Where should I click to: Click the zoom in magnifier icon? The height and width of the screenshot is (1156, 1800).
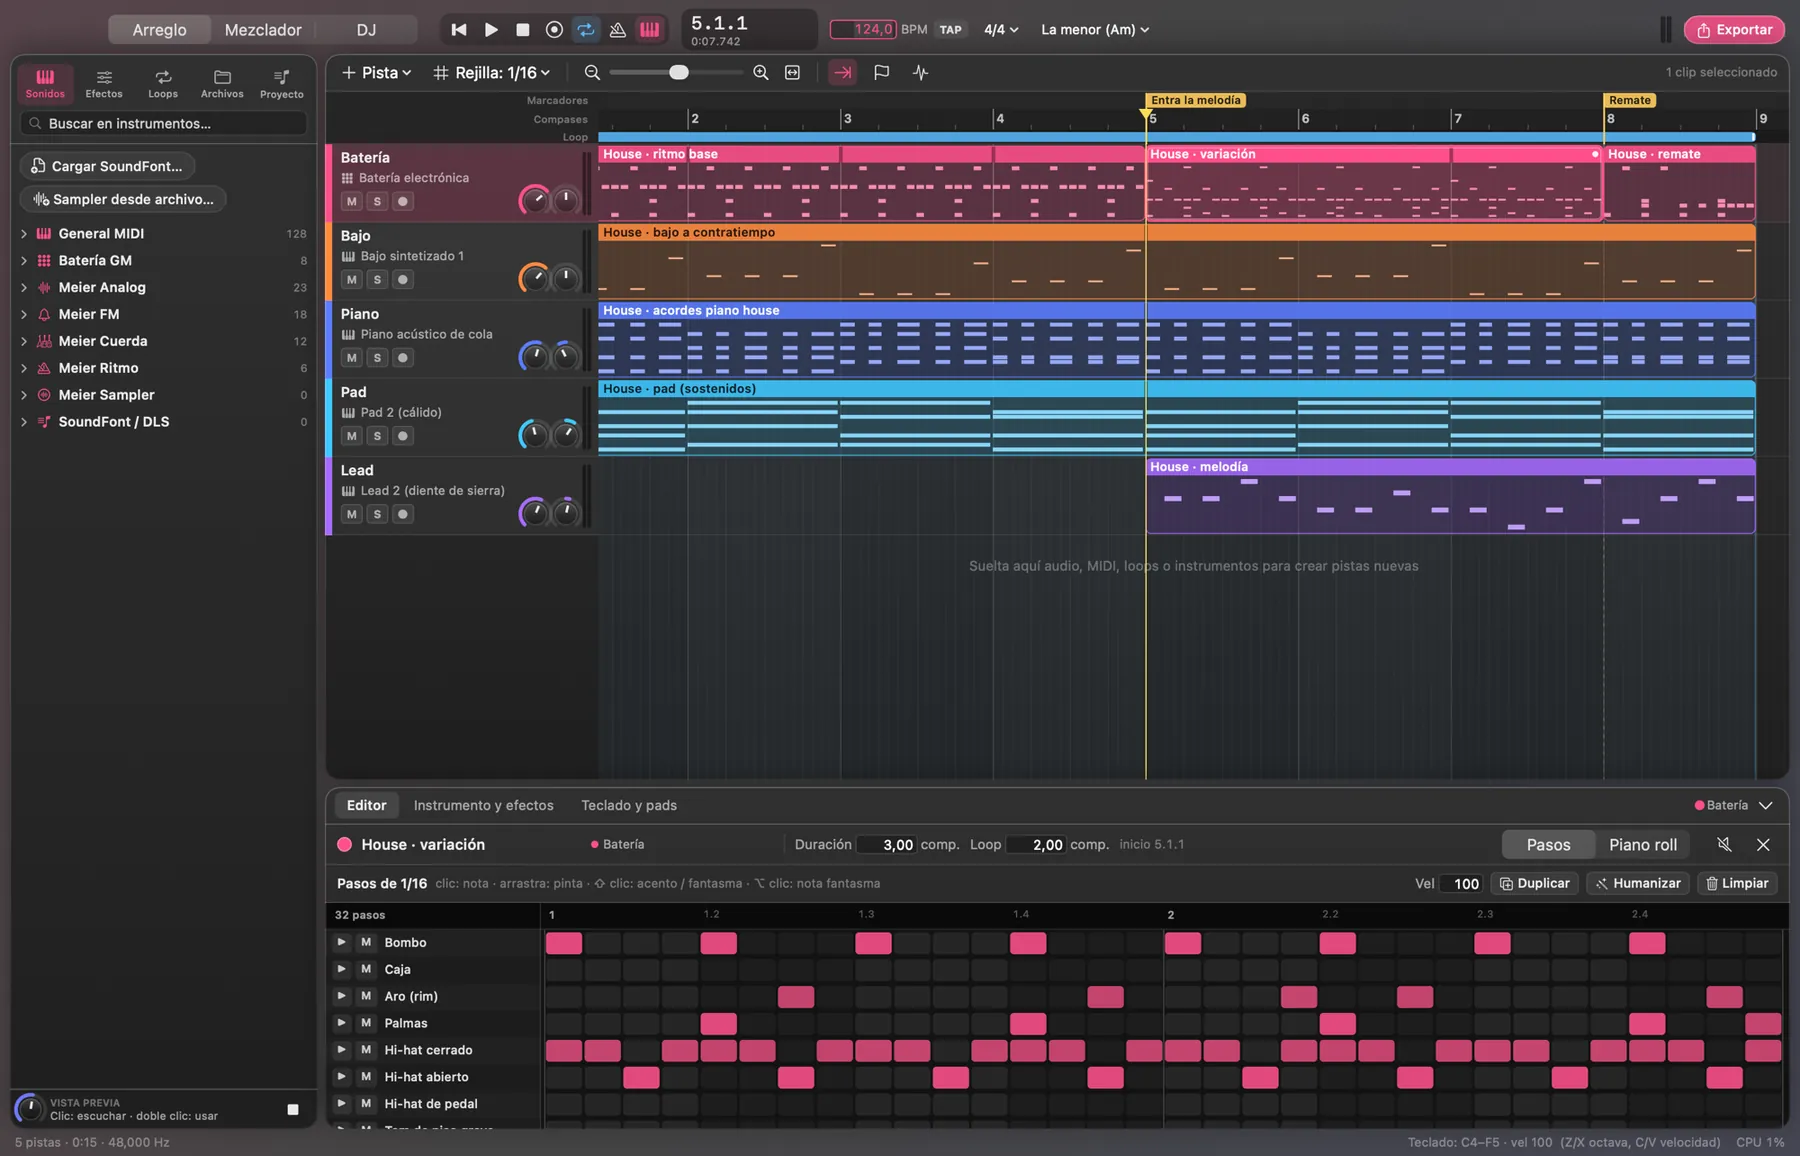pyautogui.click(x=761, y=72)
